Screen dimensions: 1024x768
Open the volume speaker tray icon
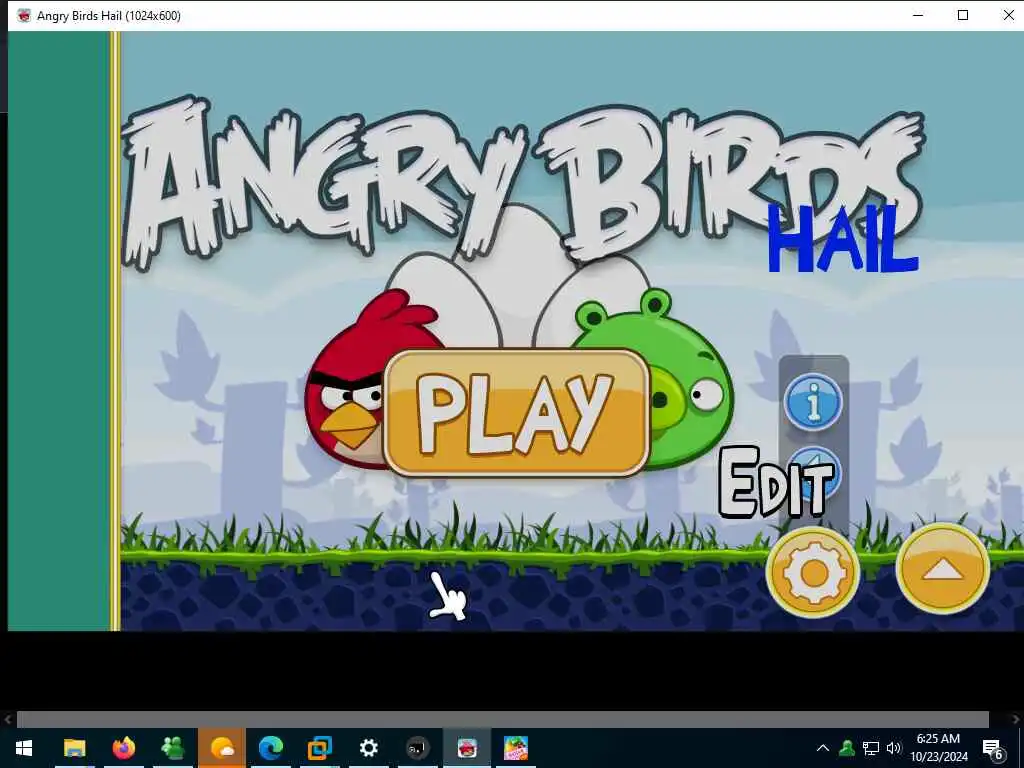(894, 748)
